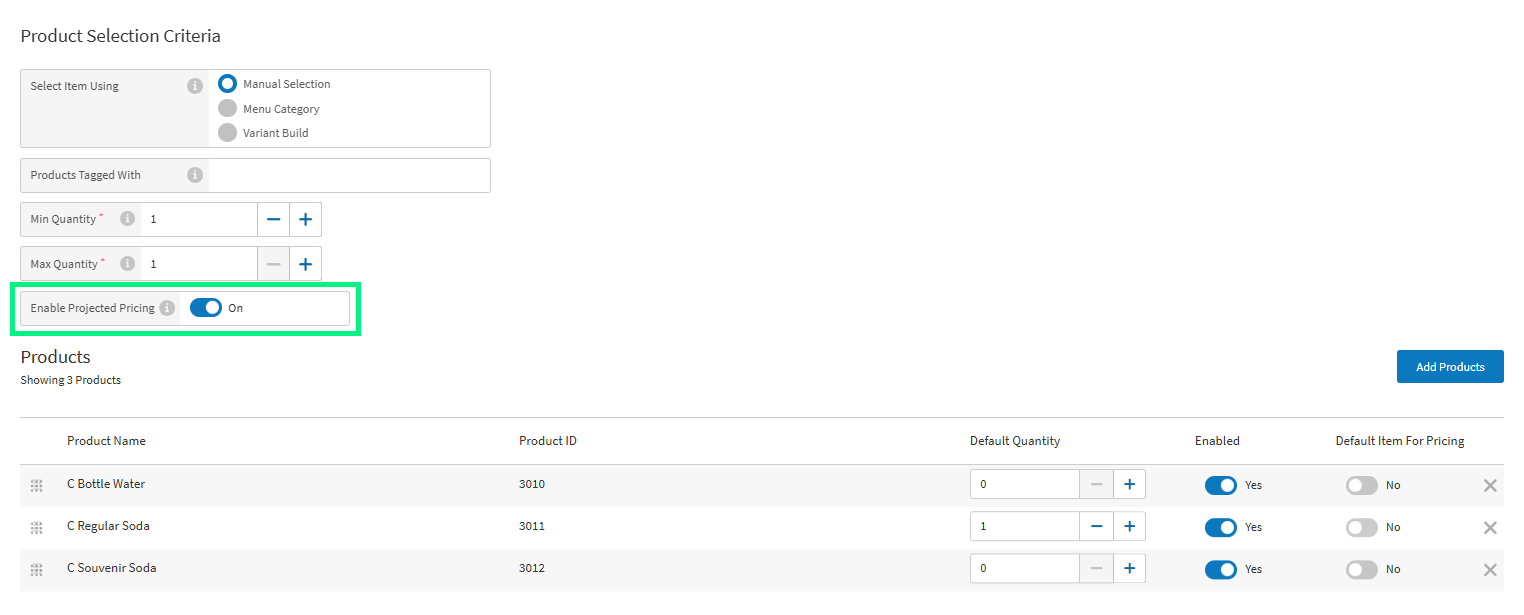Disable the Enabled toggle for C Regular Soda

tap(1221, 527)
